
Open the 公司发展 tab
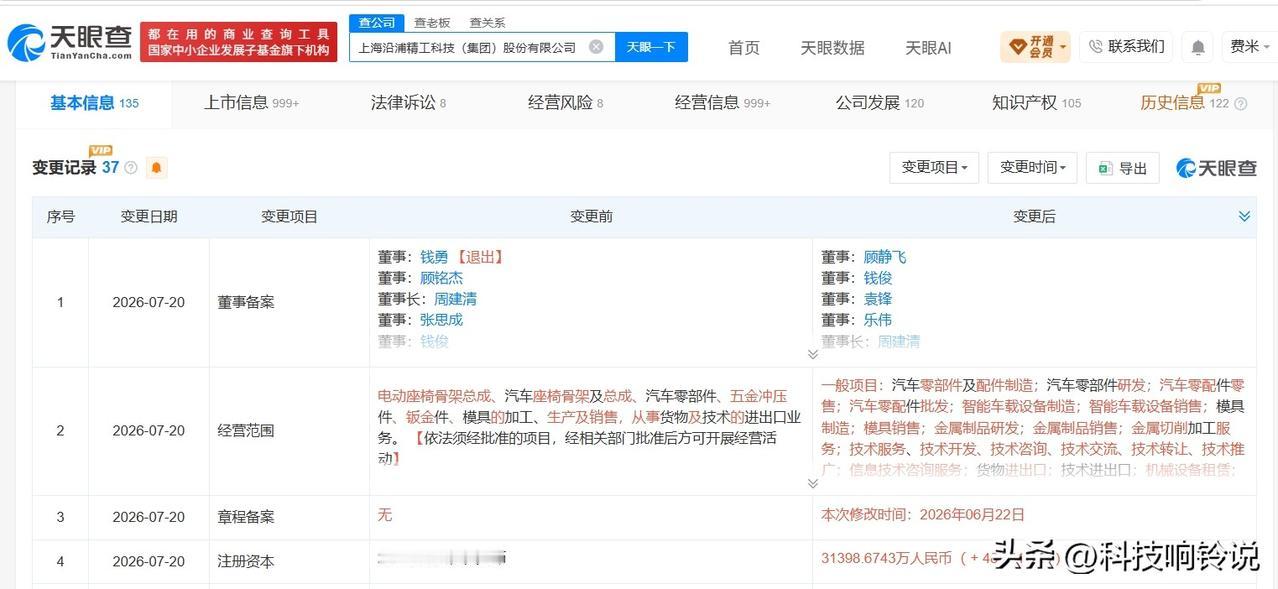pyautogui.click(x=880, y=103)
